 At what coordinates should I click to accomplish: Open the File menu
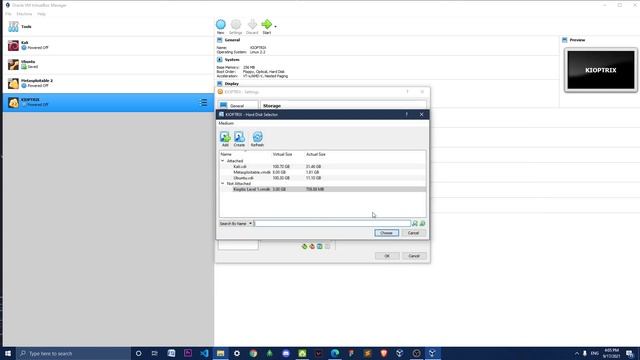[x=8, y=14]
